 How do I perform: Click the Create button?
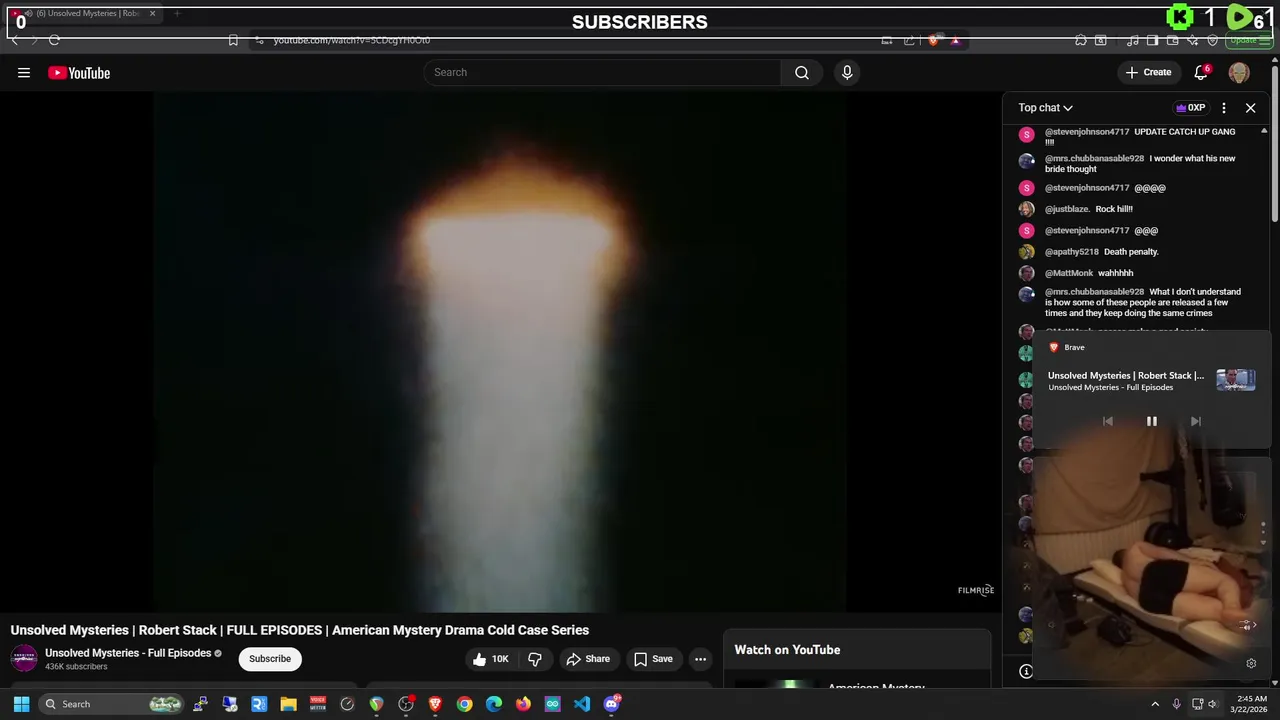(1148, 72)
